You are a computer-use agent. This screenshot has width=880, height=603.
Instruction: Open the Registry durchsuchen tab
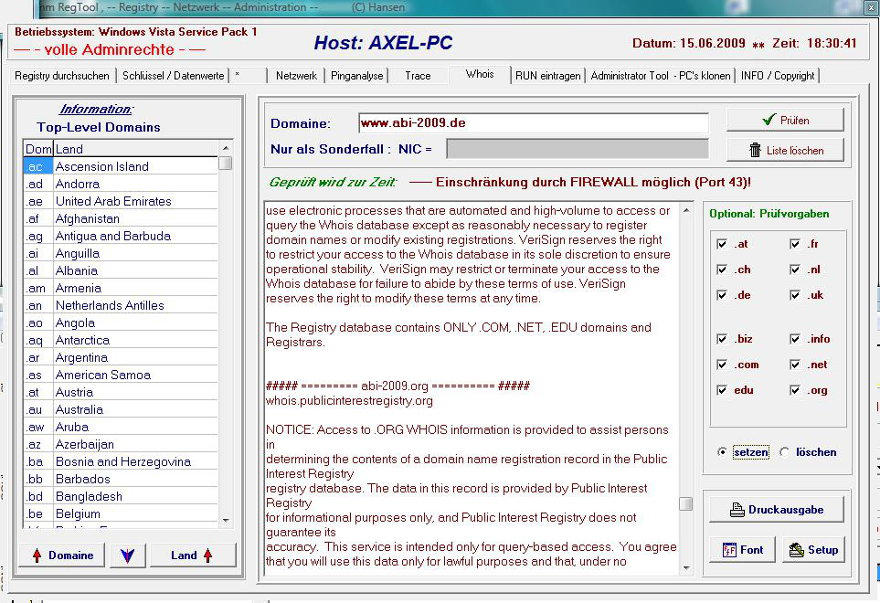point(64,76)
